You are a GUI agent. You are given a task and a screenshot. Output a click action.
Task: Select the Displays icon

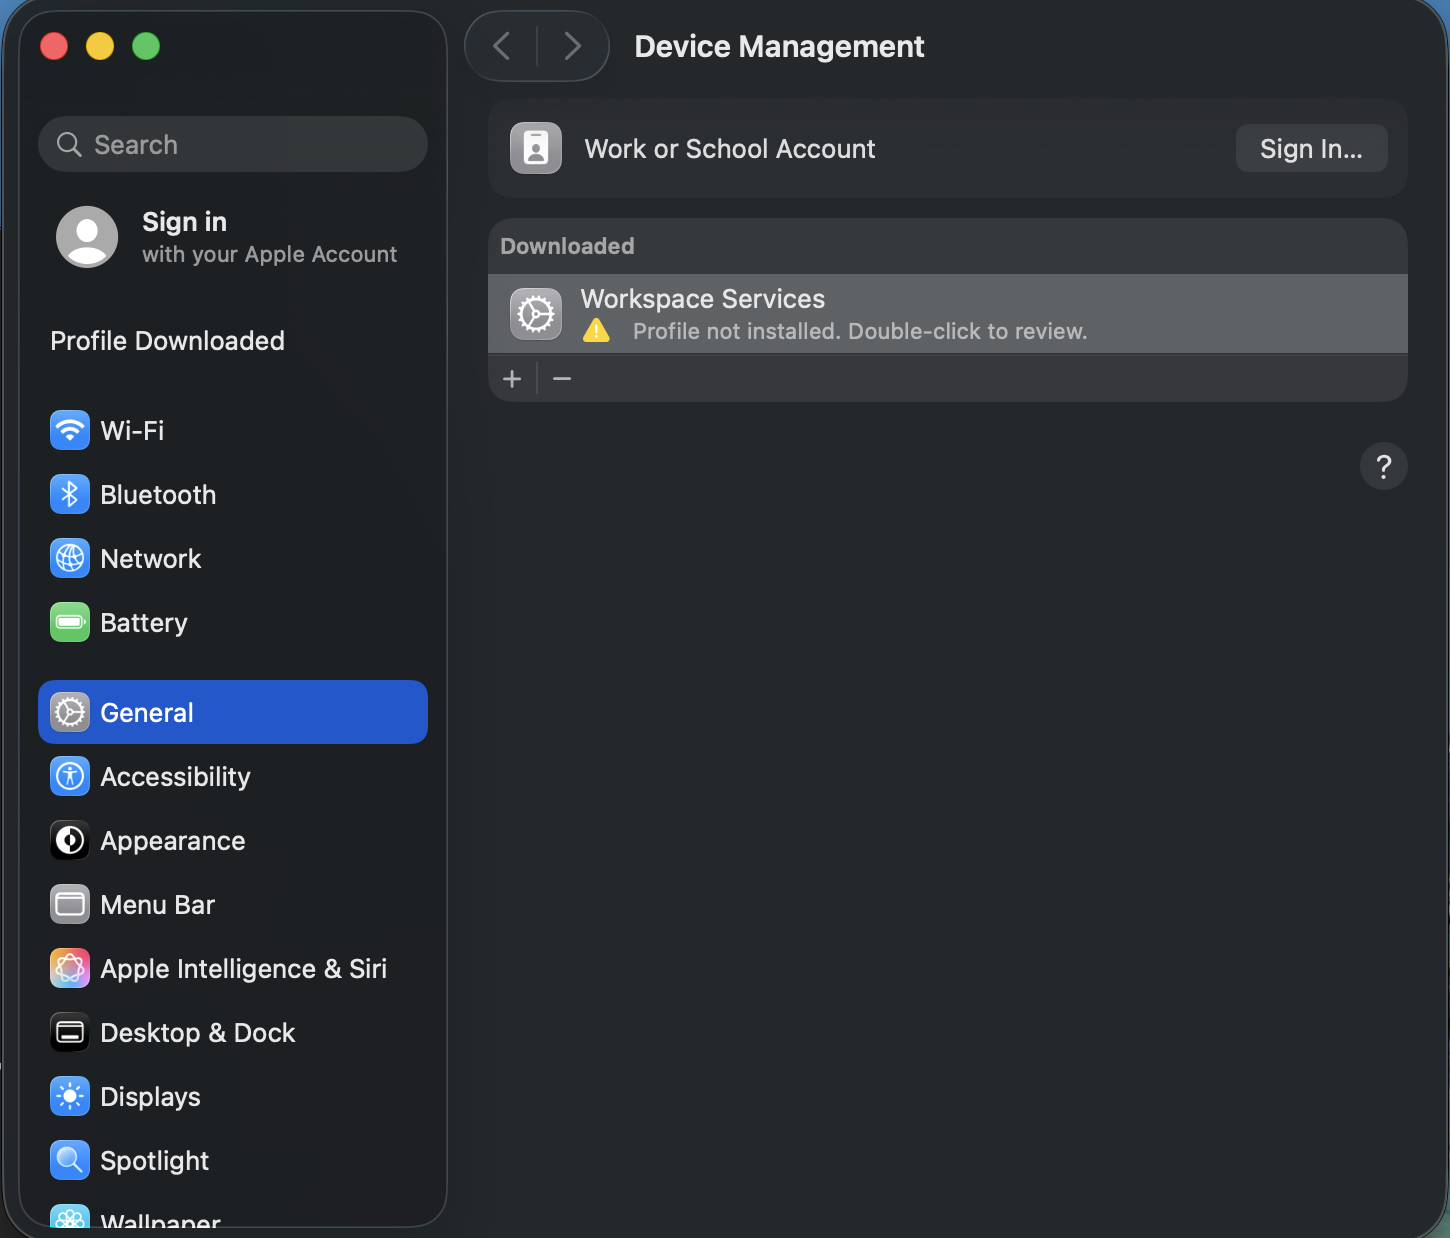click(69, 1096)
